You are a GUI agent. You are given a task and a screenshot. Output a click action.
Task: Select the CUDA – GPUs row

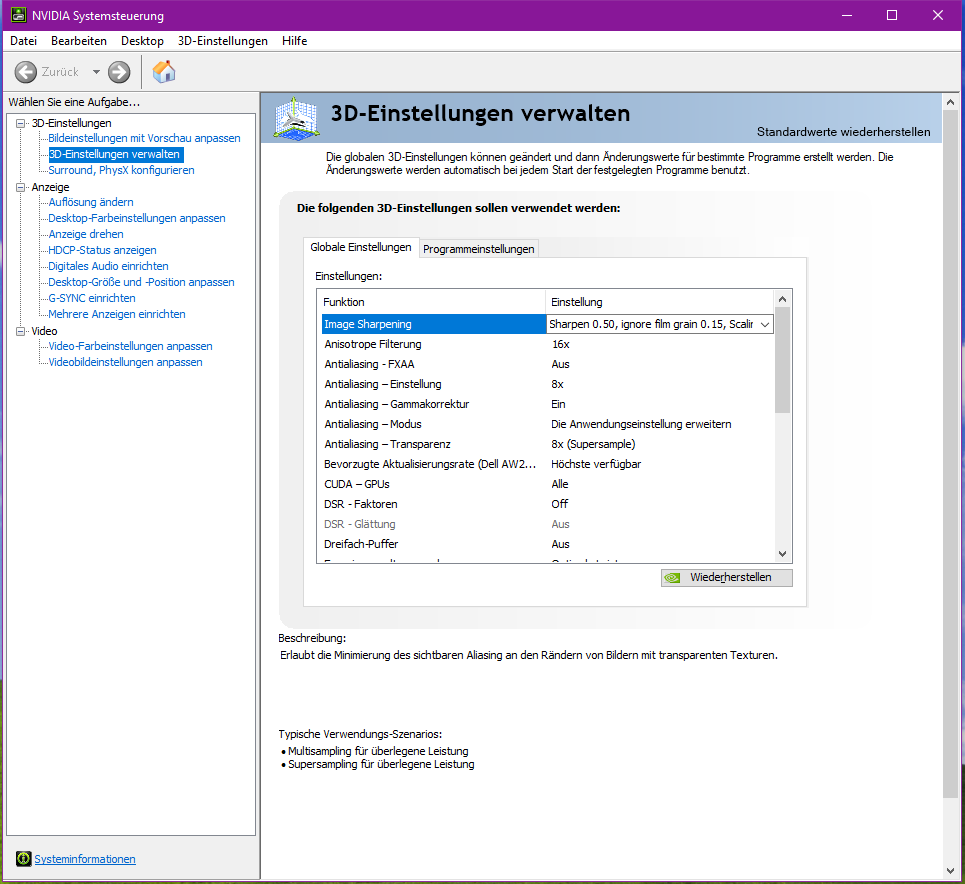coord(548,484)
